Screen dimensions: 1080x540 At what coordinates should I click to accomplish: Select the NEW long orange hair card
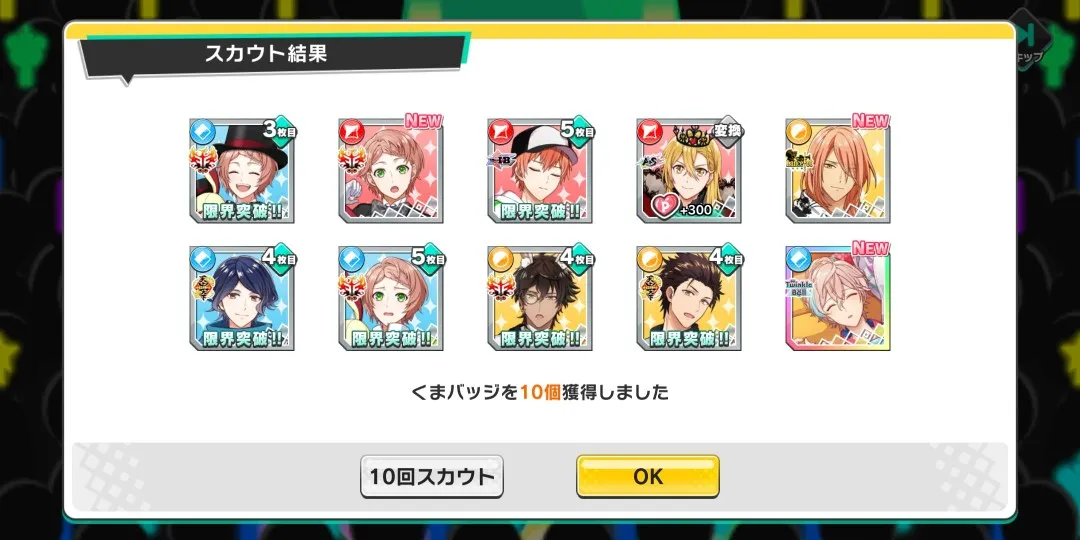click(838, 171)
